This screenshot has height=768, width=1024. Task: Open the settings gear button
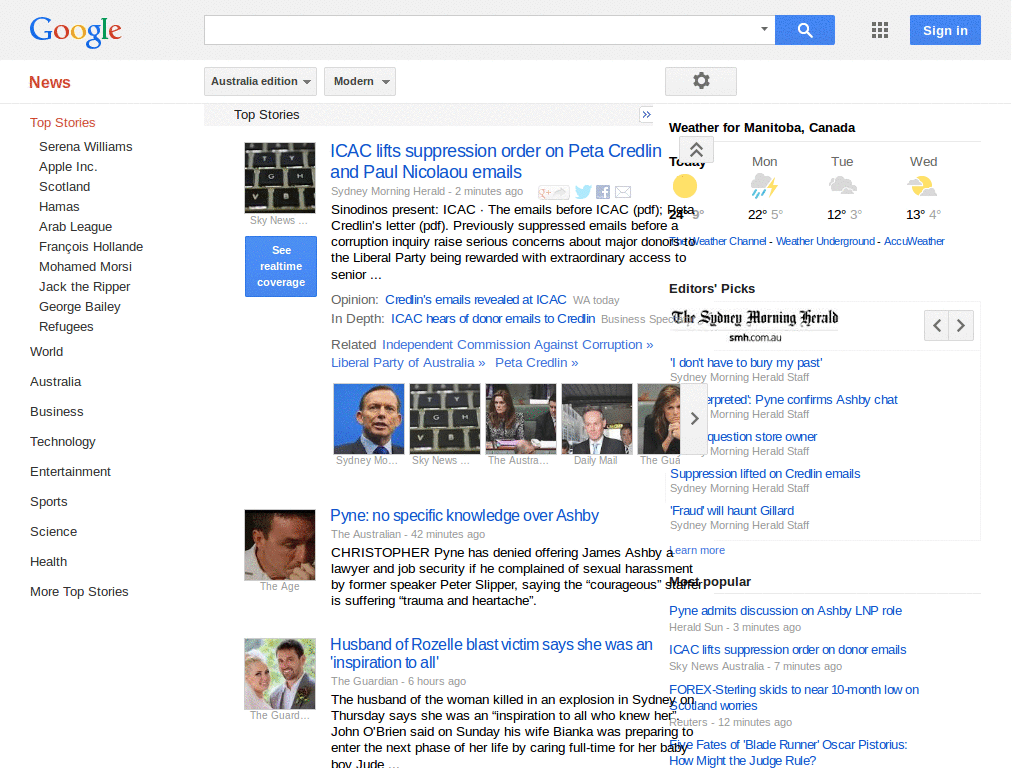pos(701,81)
